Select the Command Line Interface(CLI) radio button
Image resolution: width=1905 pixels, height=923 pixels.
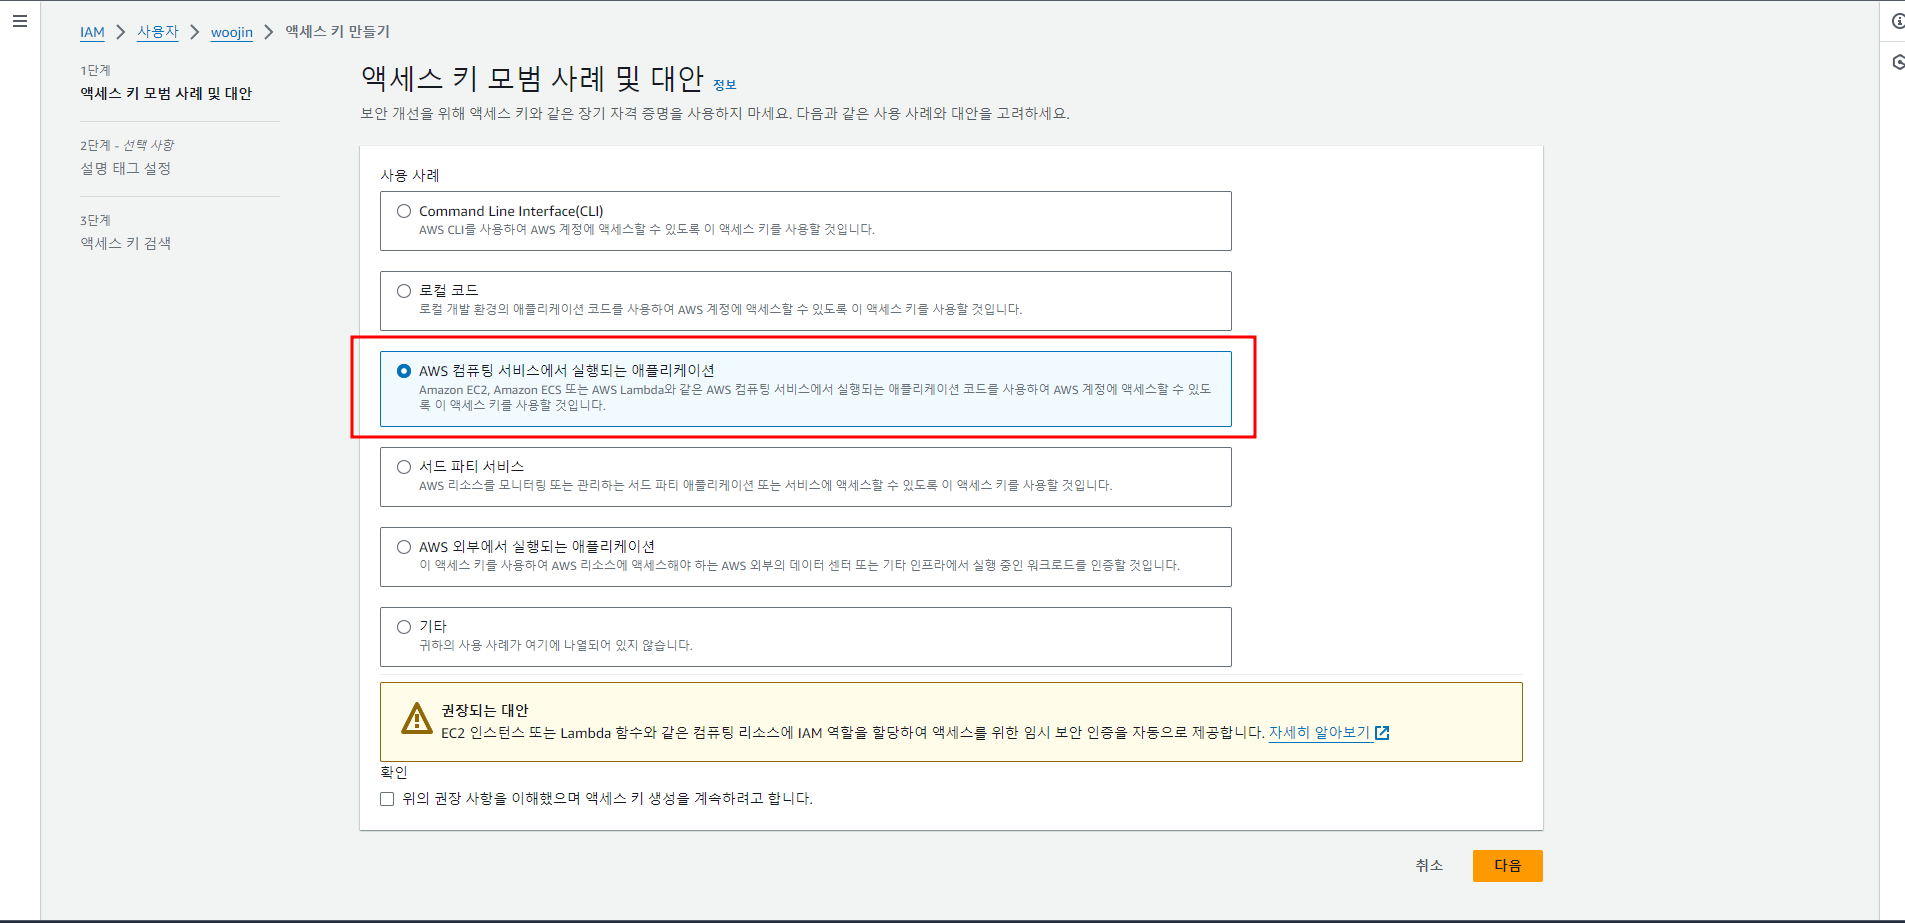pos(403,210)
